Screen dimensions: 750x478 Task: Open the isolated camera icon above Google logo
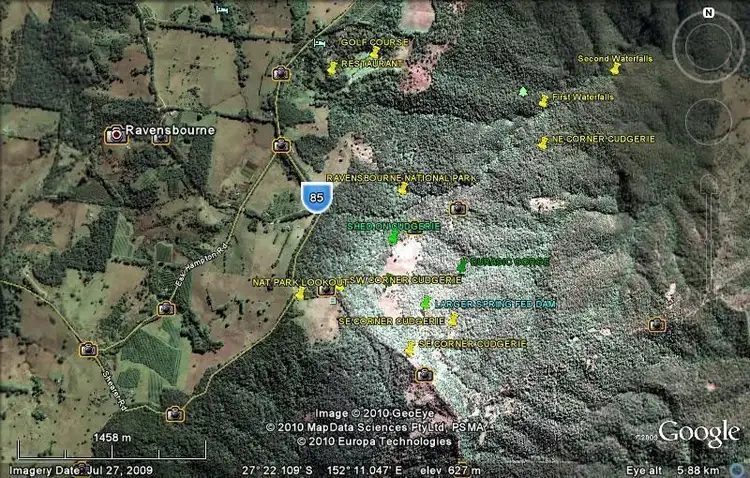pos(657,325)
